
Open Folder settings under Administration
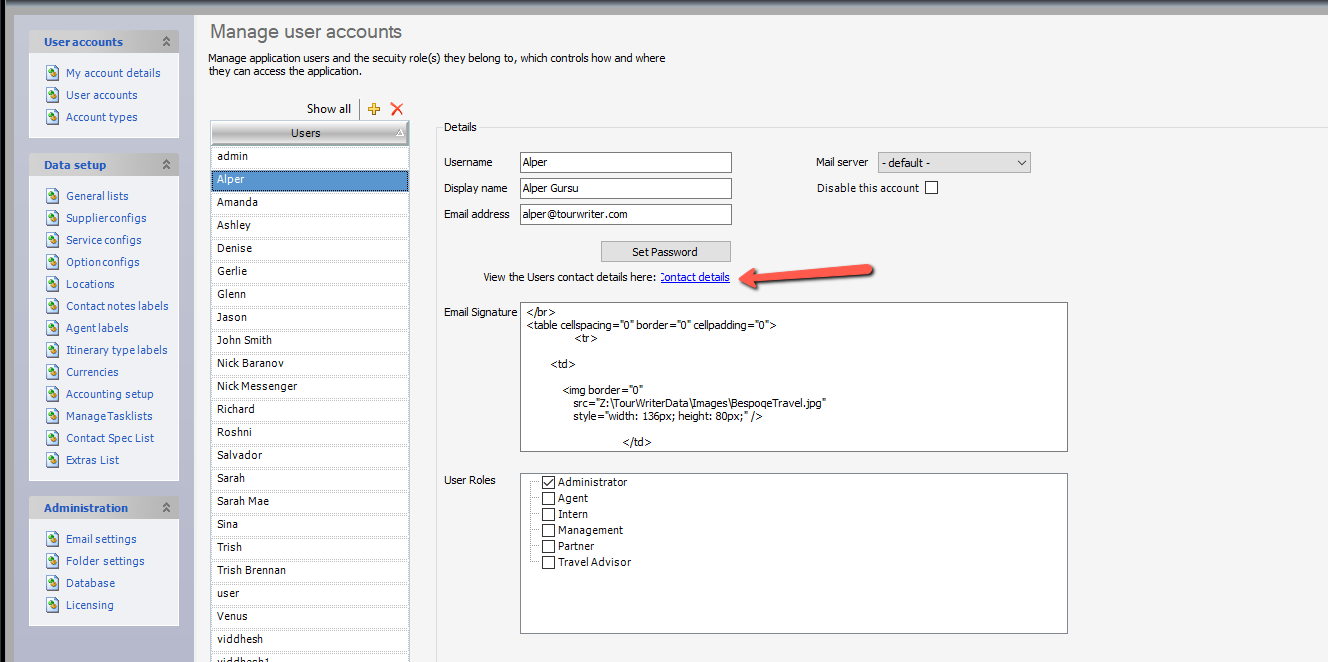pyautogui.click(x=105, y=561)
